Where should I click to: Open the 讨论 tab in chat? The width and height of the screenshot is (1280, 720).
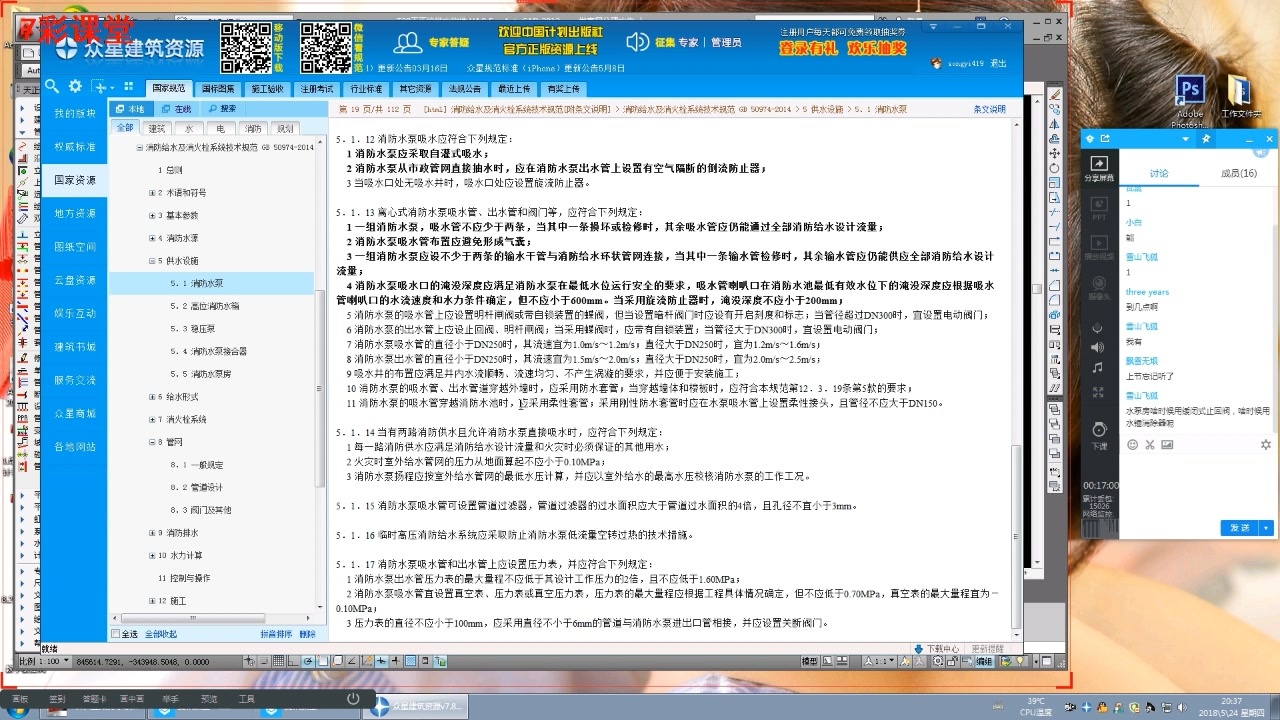pos(1158,173)
